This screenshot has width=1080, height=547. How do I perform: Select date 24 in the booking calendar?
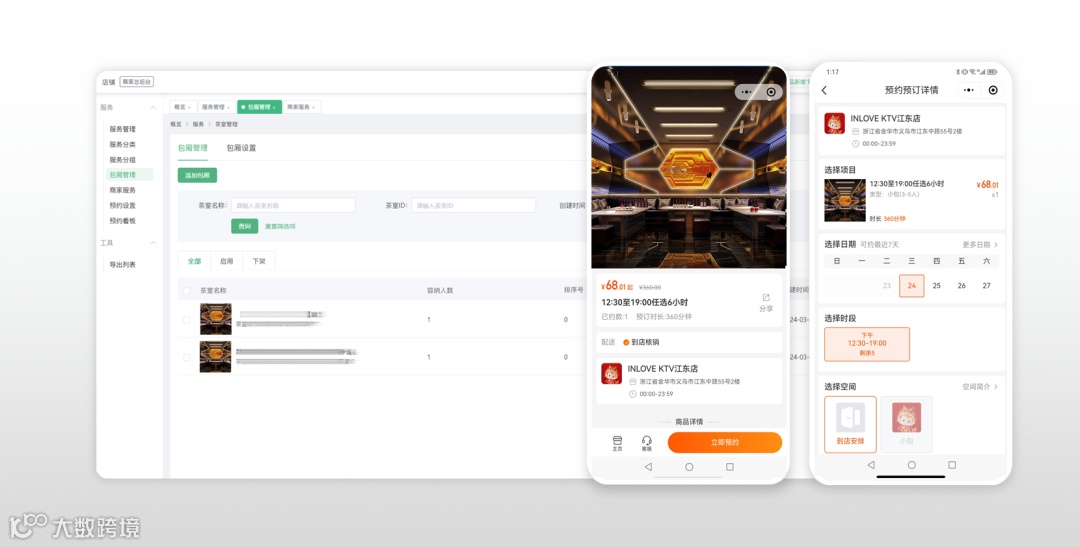[x=911, y=285]
